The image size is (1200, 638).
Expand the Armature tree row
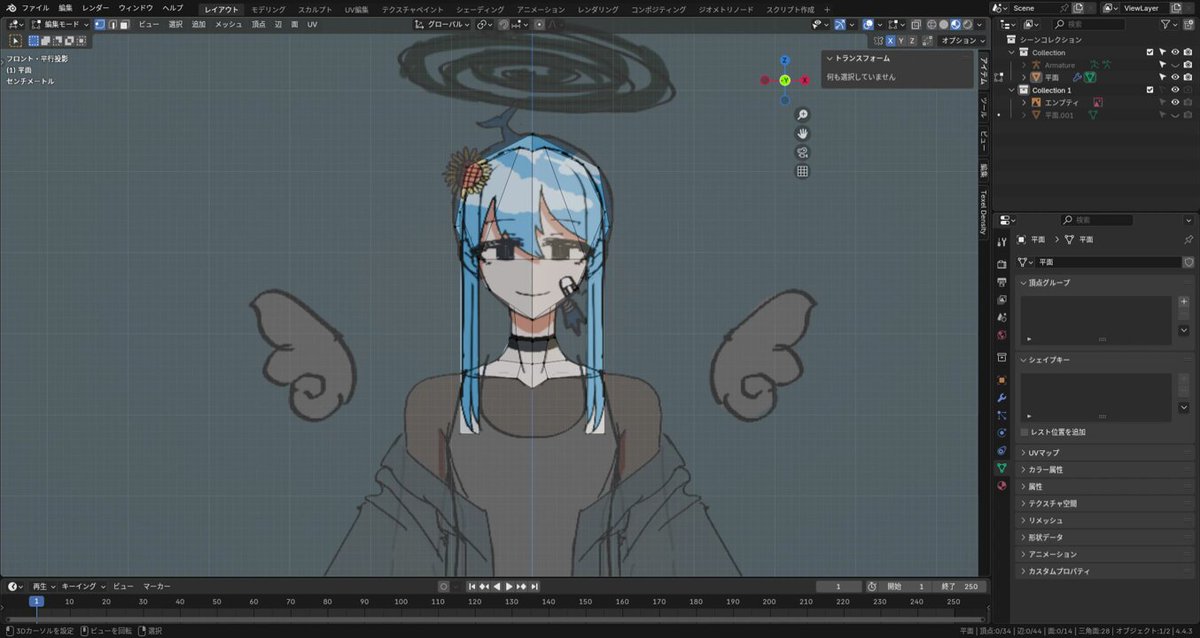point(1024,65)
